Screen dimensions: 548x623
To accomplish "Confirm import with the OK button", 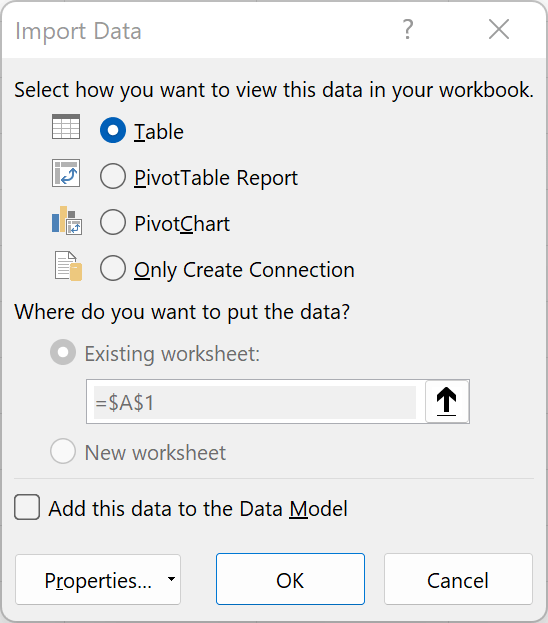I will (x=290, y=579).
